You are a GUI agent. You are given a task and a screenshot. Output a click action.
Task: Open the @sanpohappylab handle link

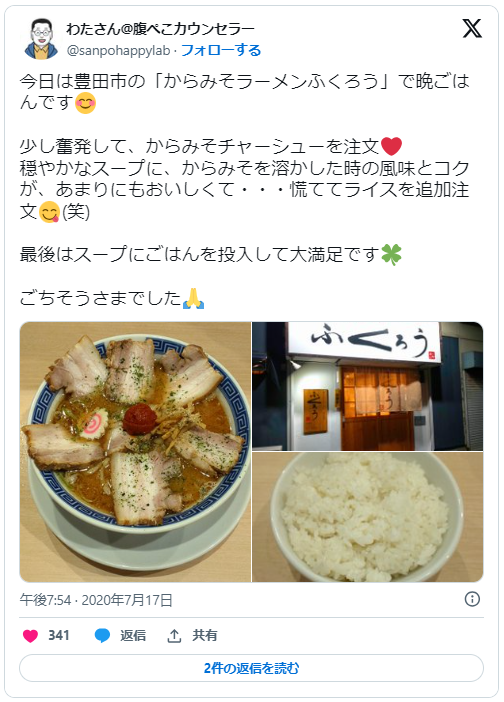pyautogui.click(x=118, y=51)
